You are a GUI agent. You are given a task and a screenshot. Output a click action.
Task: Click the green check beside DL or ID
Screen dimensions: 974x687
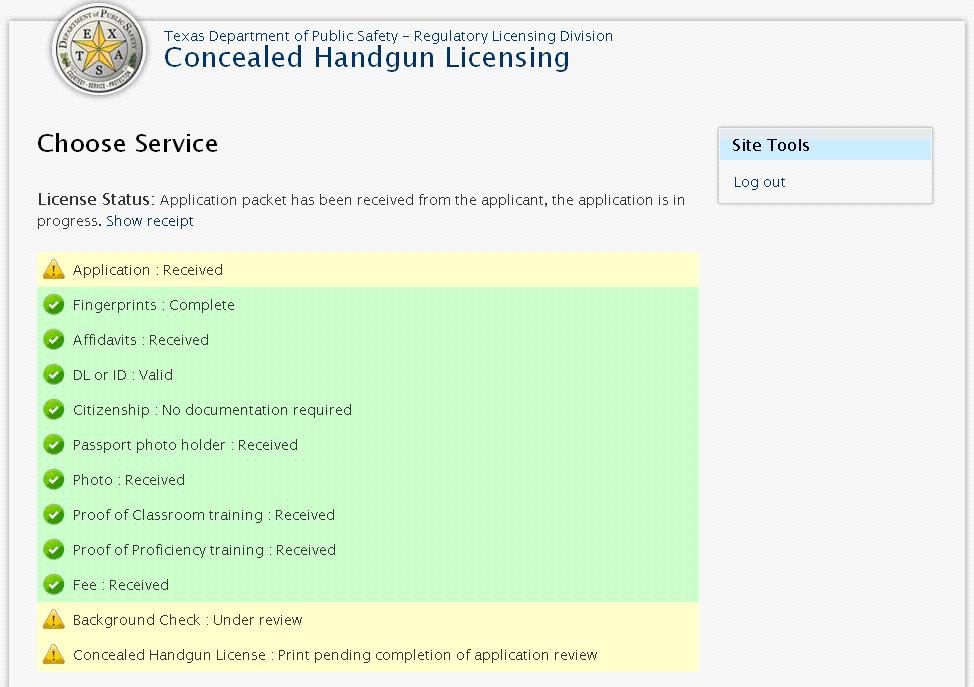tap(54, 375)
